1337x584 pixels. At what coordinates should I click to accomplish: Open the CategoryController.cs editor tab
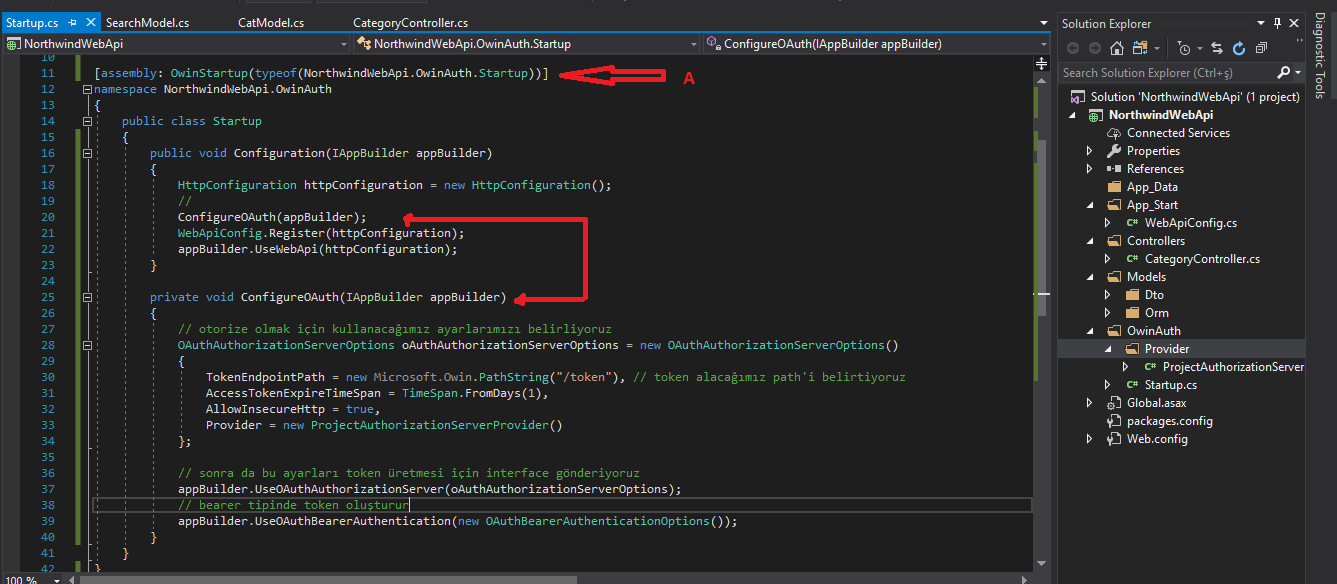[x=410, y=23]
